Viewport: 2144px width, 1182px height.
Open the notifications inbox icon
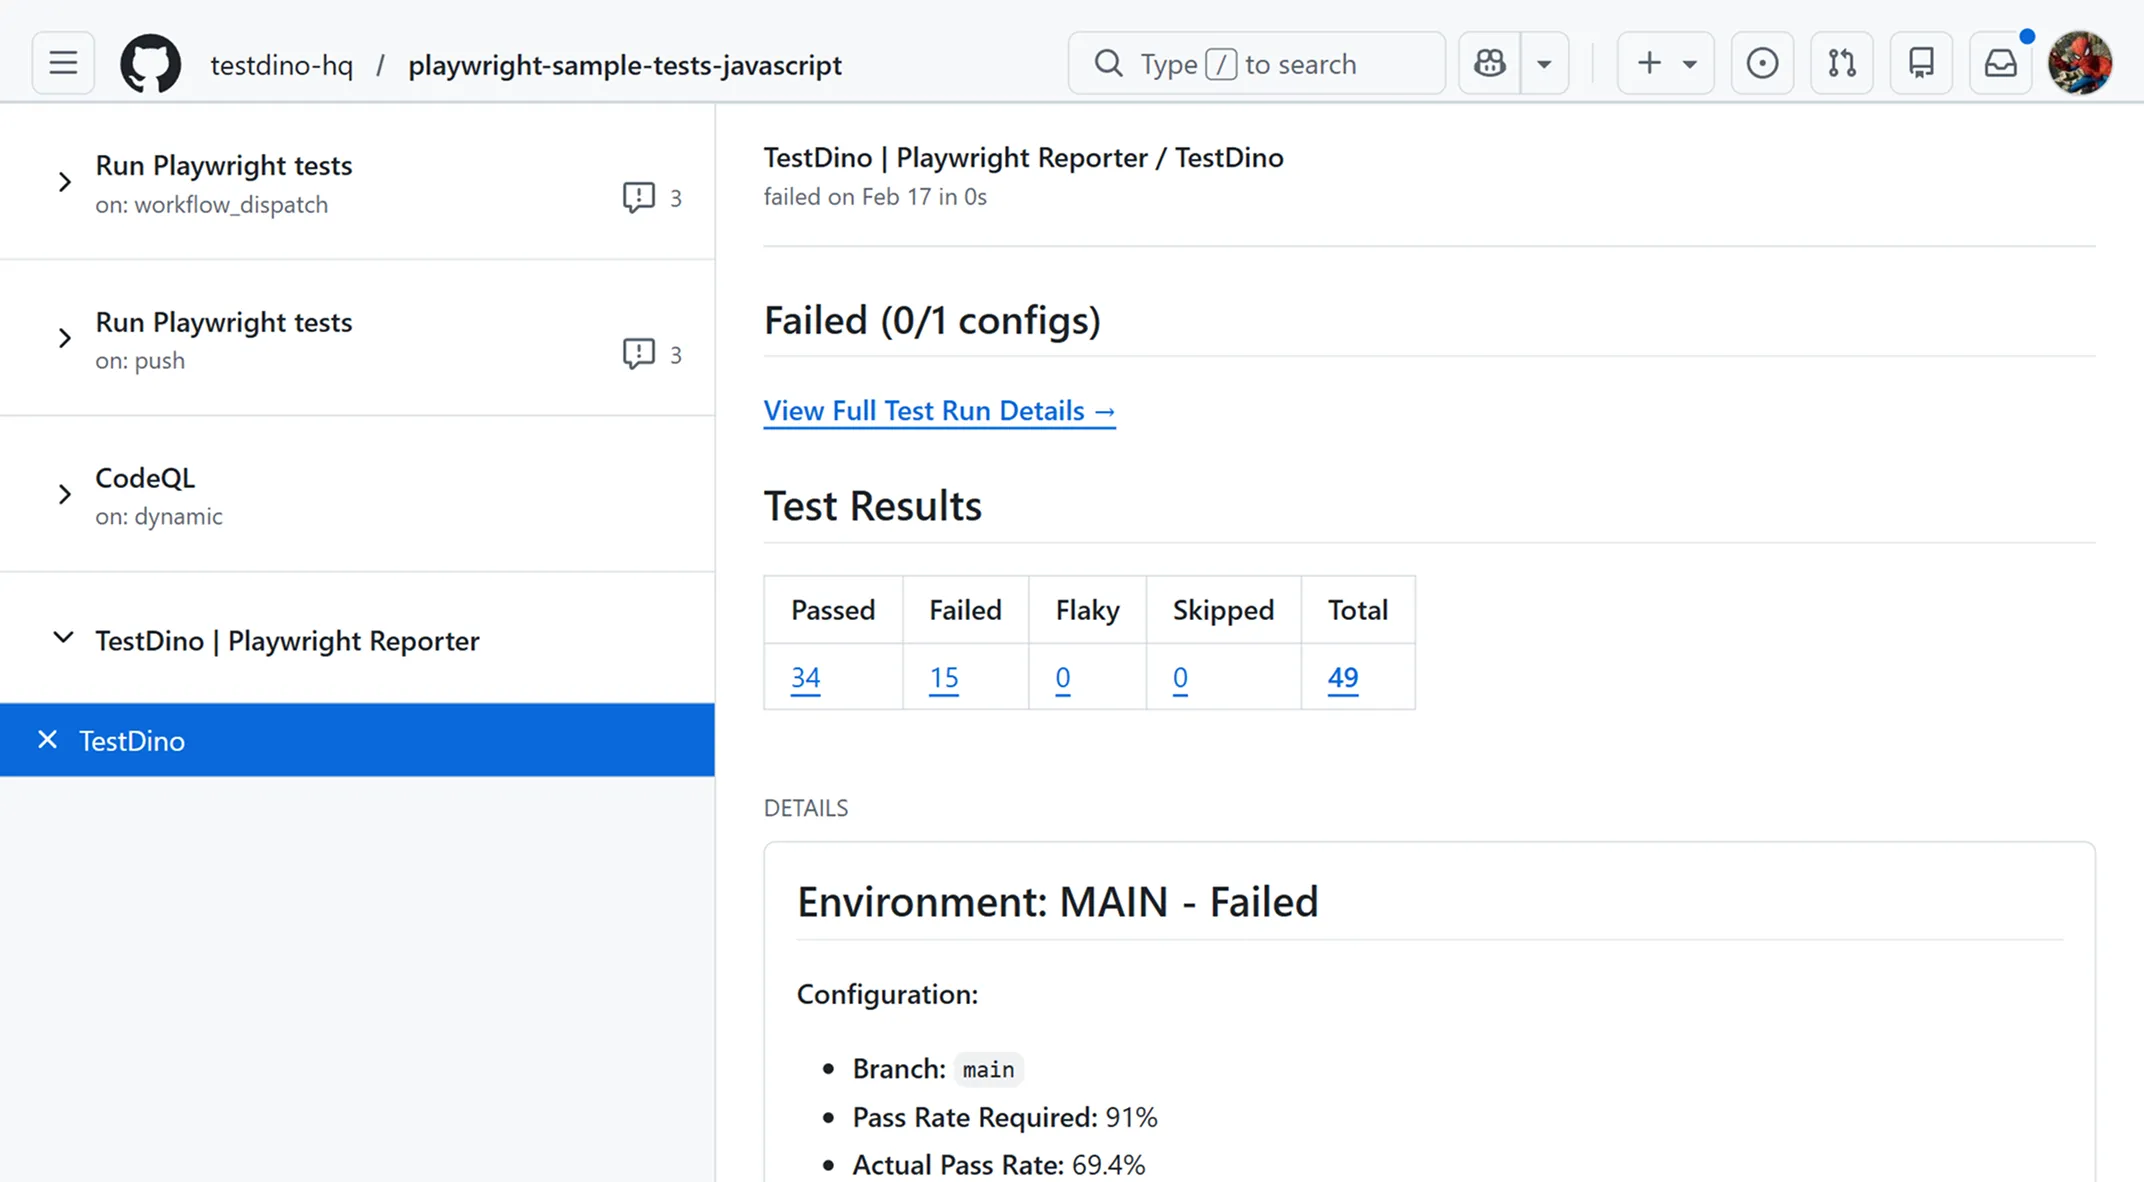pos(2001,63)
